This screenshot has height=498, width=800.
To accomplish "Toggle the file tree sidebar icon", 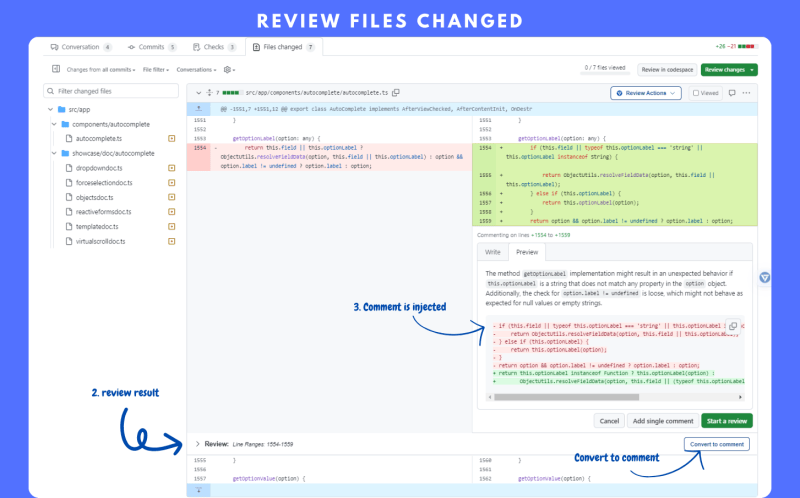I will [56, 69].
